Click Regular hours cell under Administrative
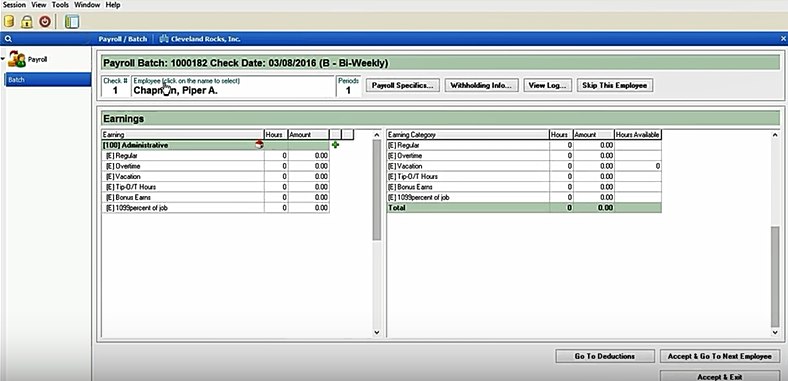 pos(276,156)
